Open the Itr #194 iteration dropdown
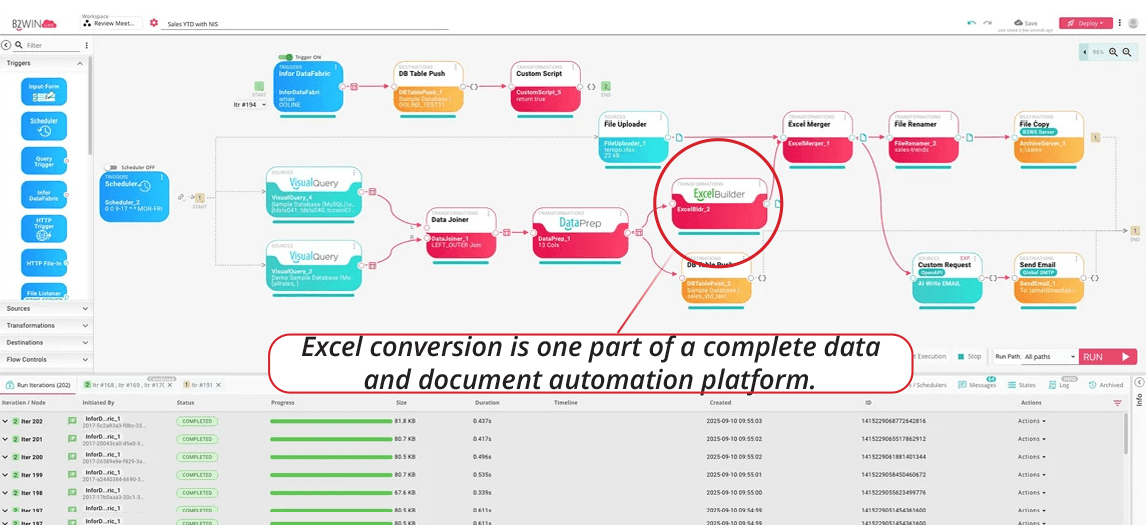 [250, 105]
